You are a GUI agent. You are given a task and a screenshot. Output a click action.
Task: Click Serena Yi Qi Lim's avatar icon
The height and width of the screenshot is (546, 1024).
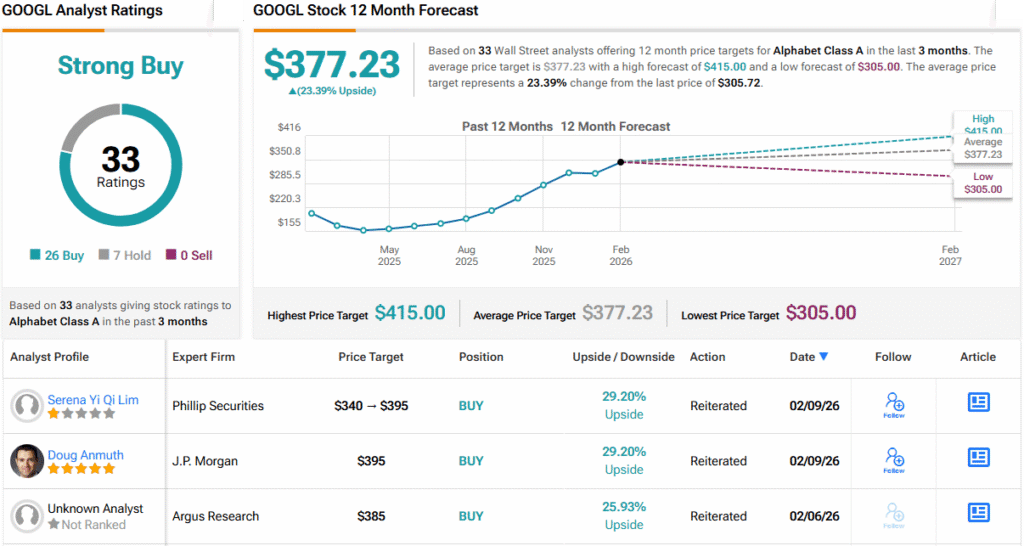27,406
